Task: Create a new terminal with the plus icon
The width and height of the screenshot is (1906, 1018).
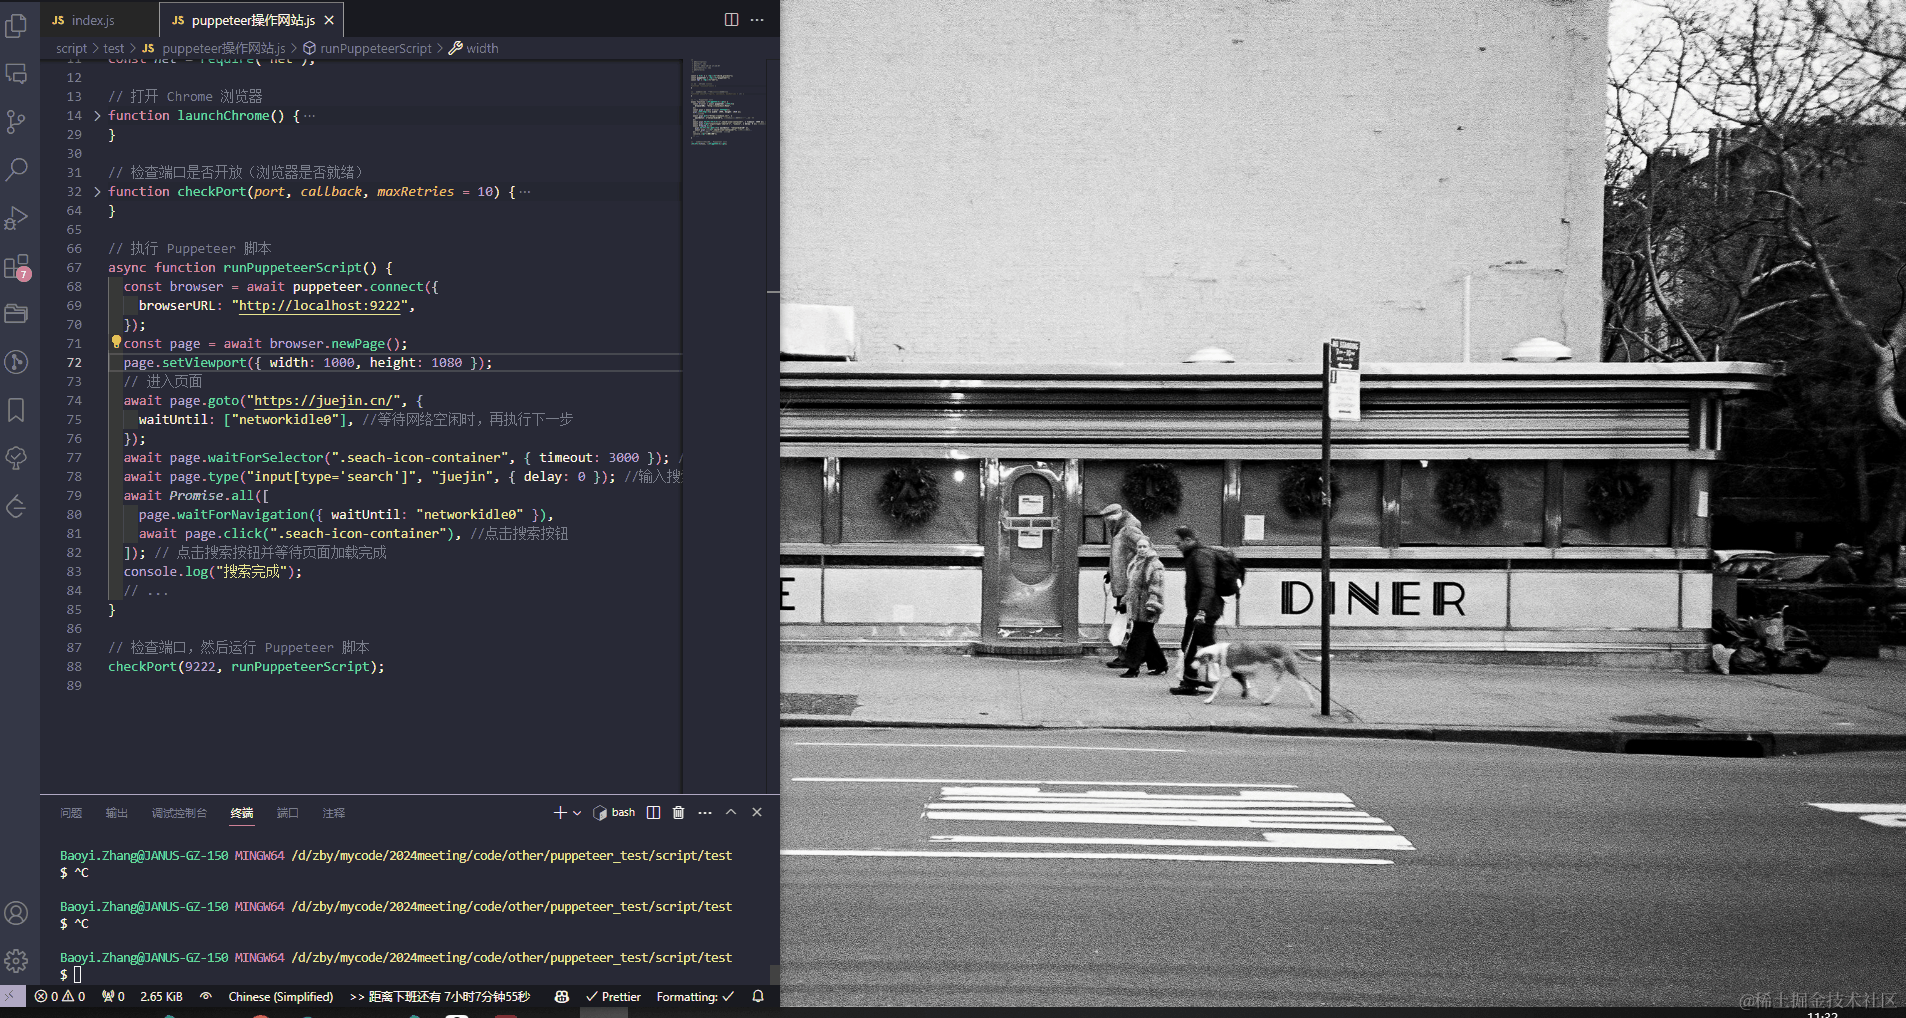Action: pyautogui.click(x=560, y=813)
